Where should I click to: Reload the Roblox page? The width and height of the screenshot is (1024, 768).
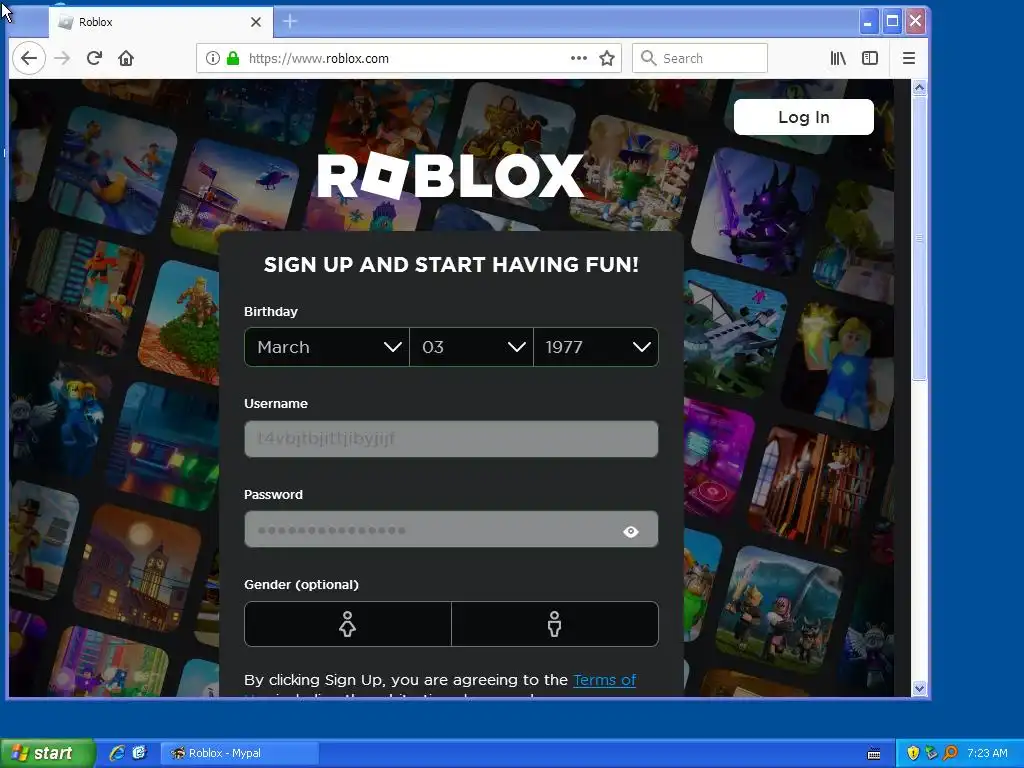coord(94,58)
